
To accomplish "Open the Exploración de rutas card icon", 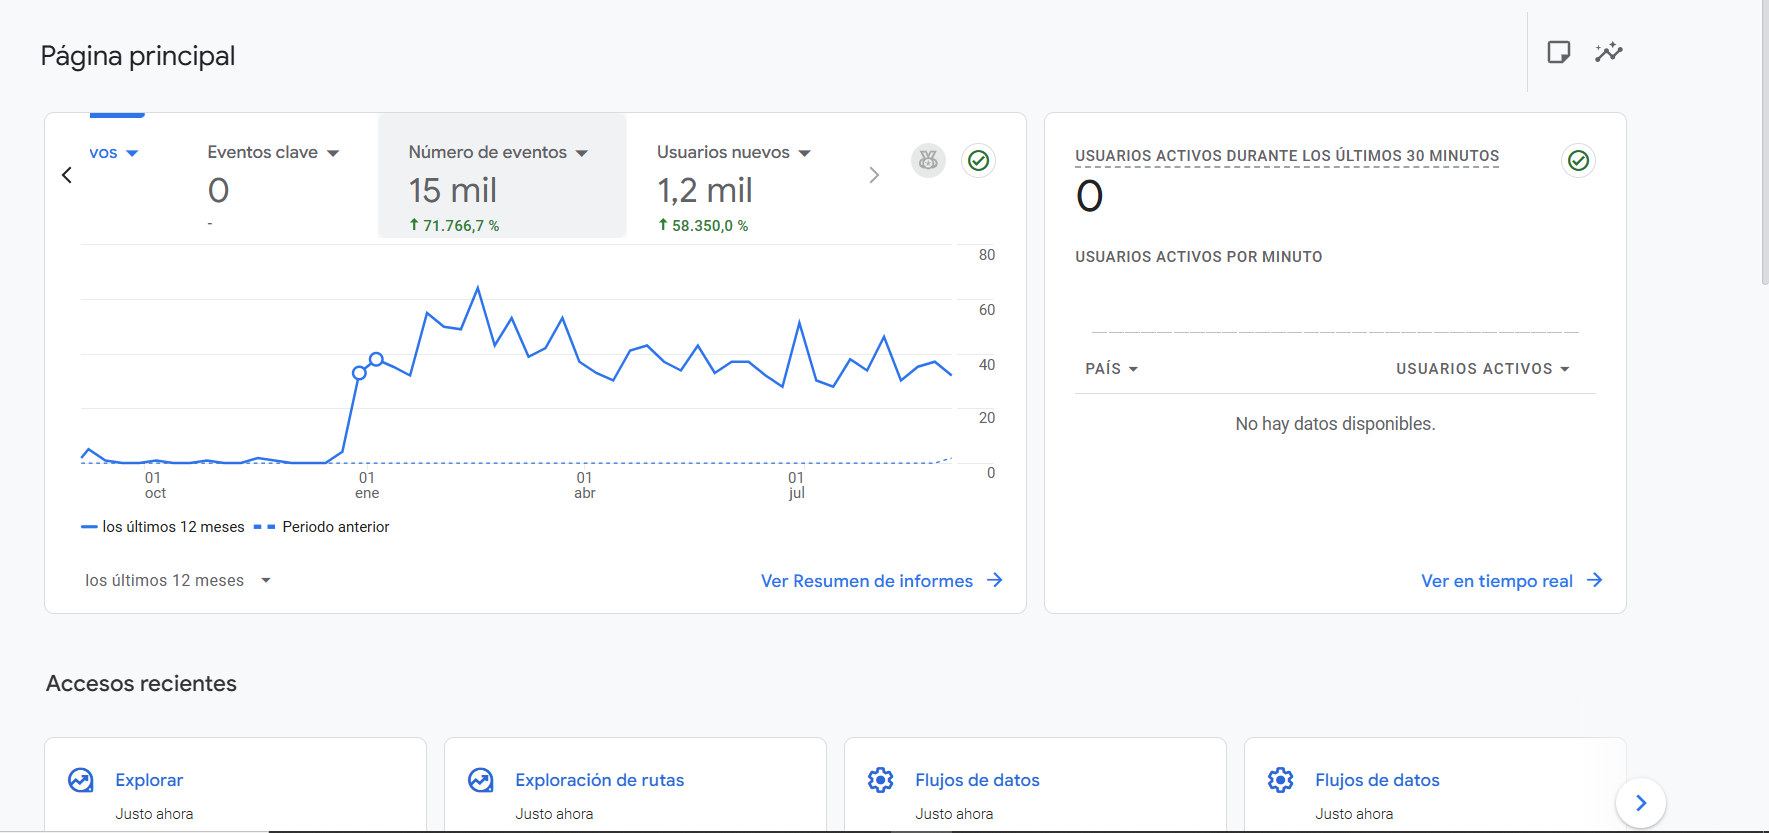I will point(481,780).
